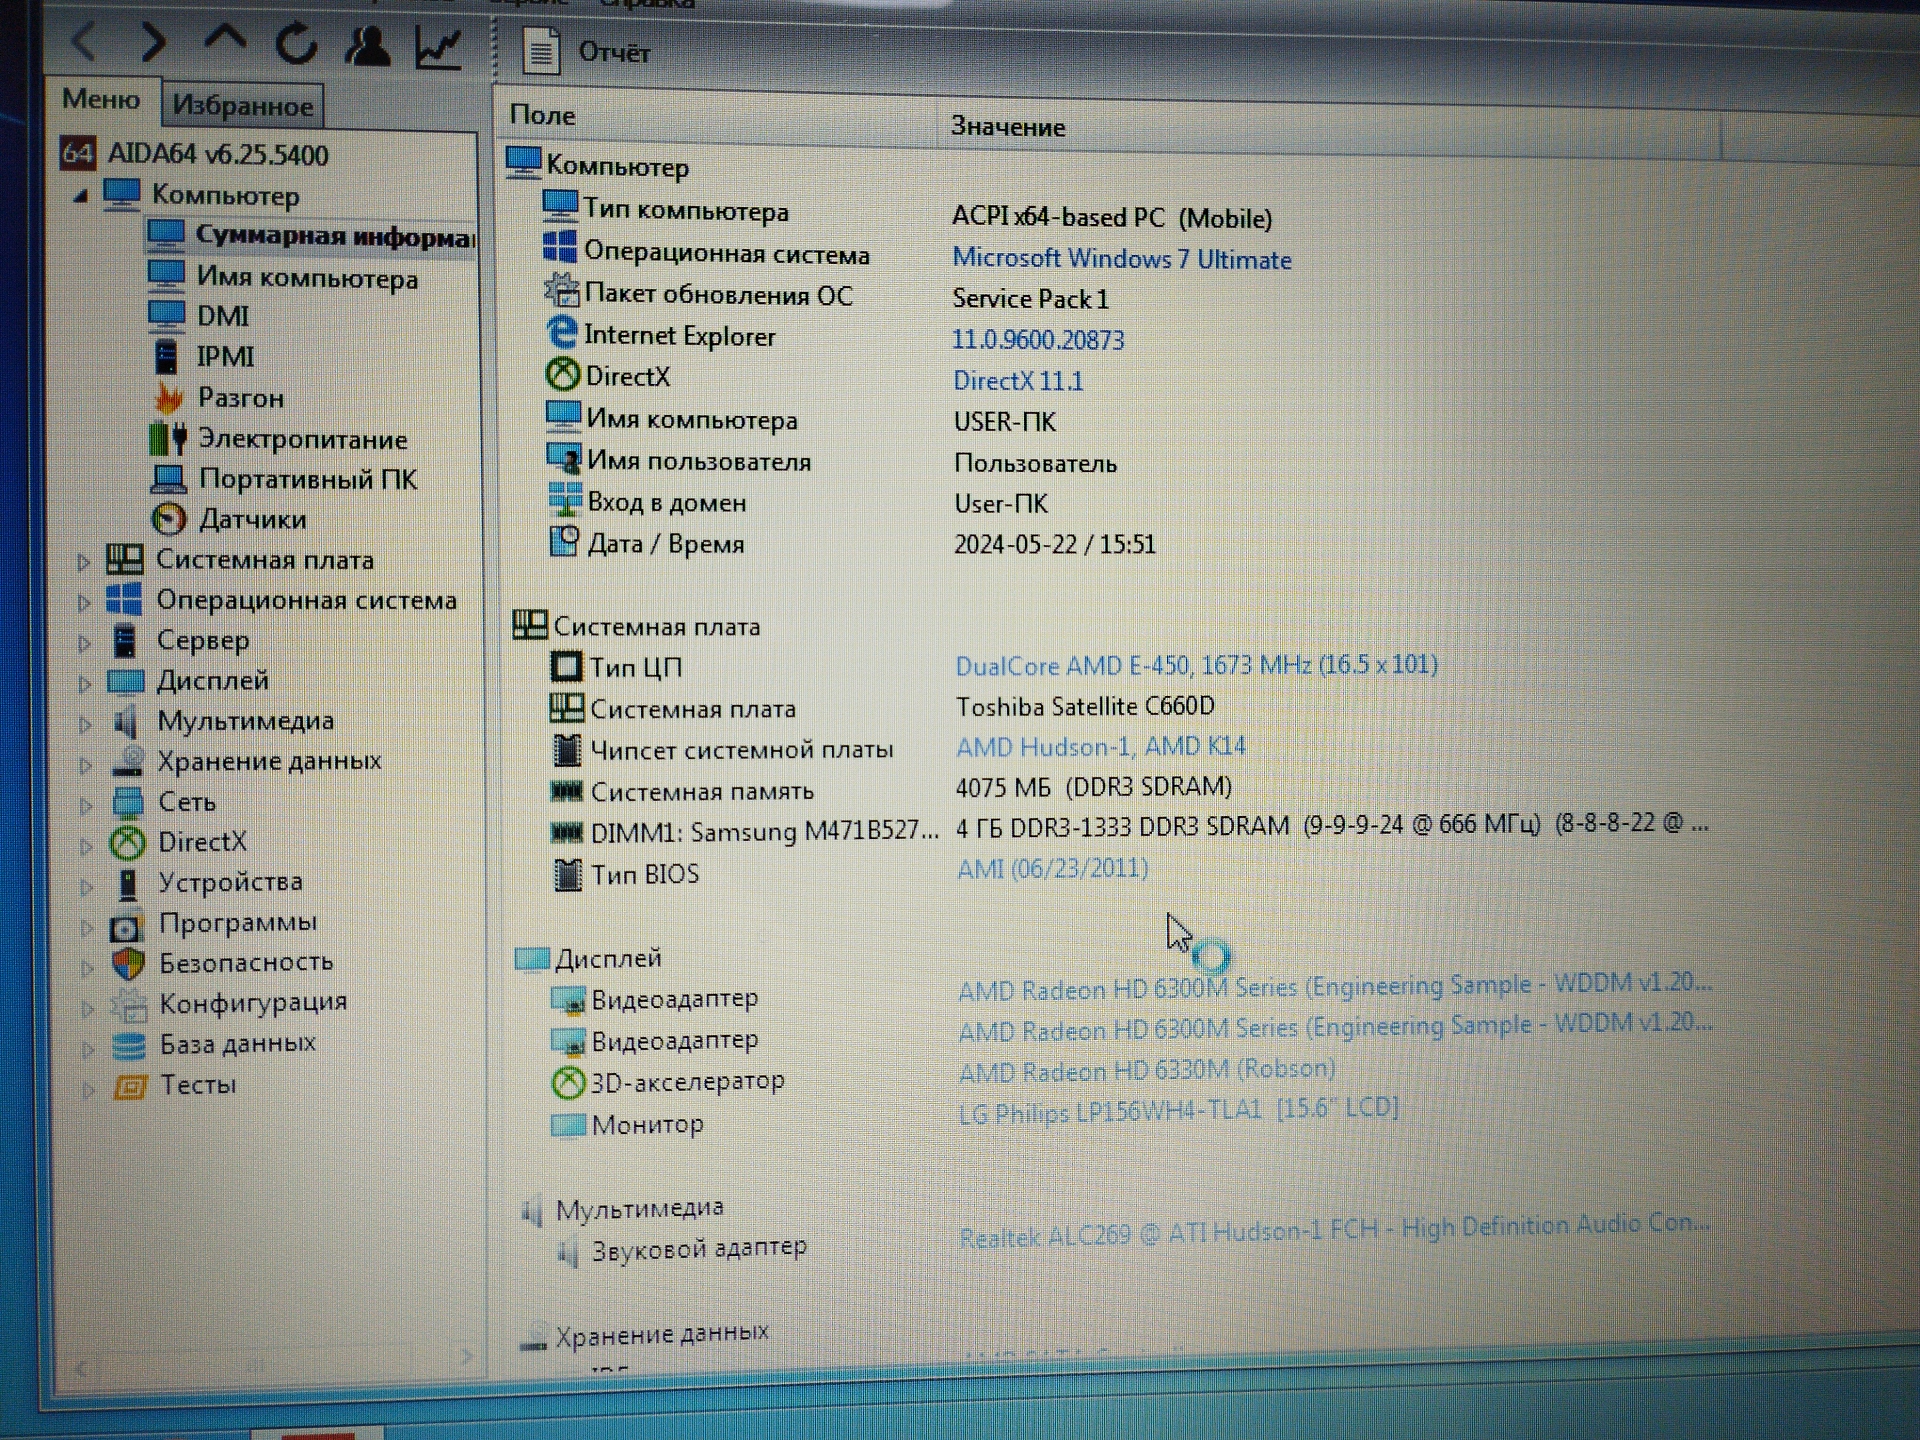The width and height of the screenshot is (1920, 1440).
Task: Open the AMI (06/23/2011) BIOS link
Action: click(x=1052, y=868)
